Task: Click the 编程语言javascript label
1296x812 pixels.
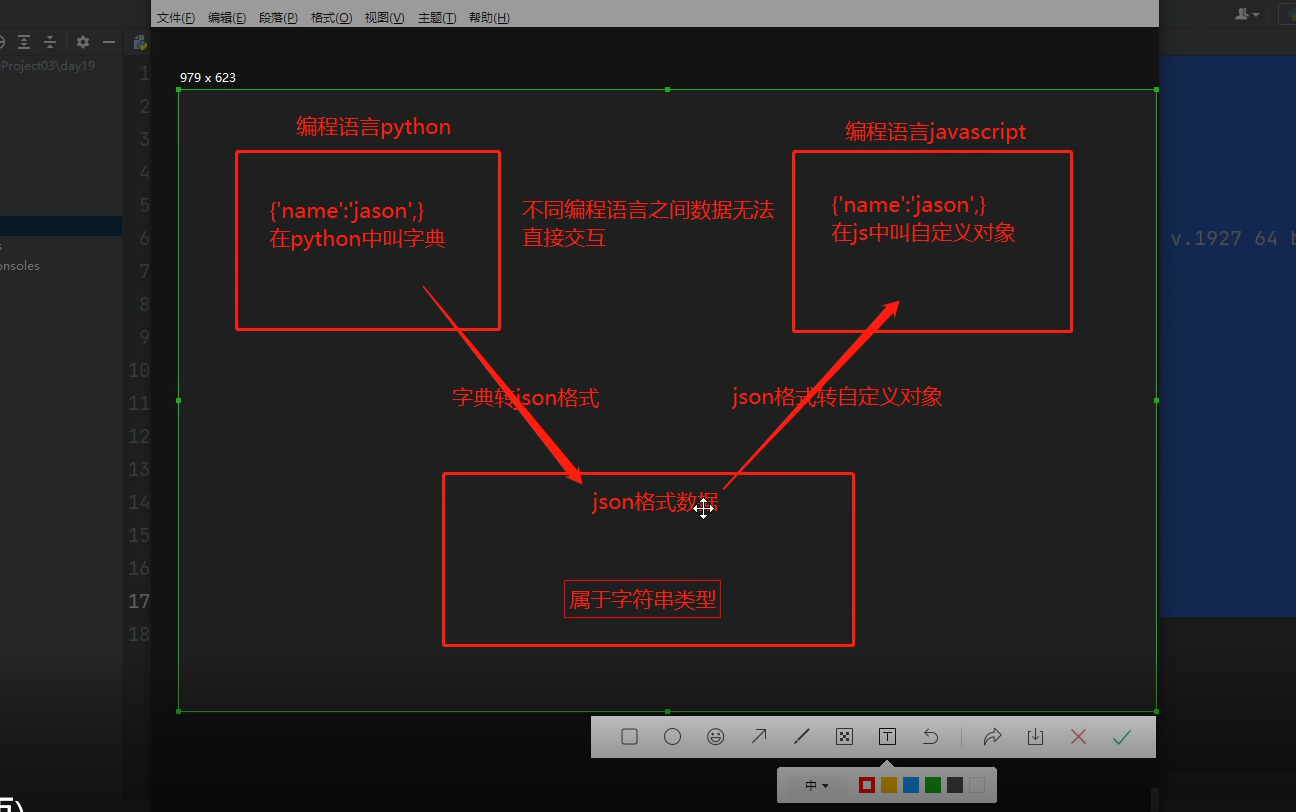Action: pyautogui.click(x=936, y=132)
